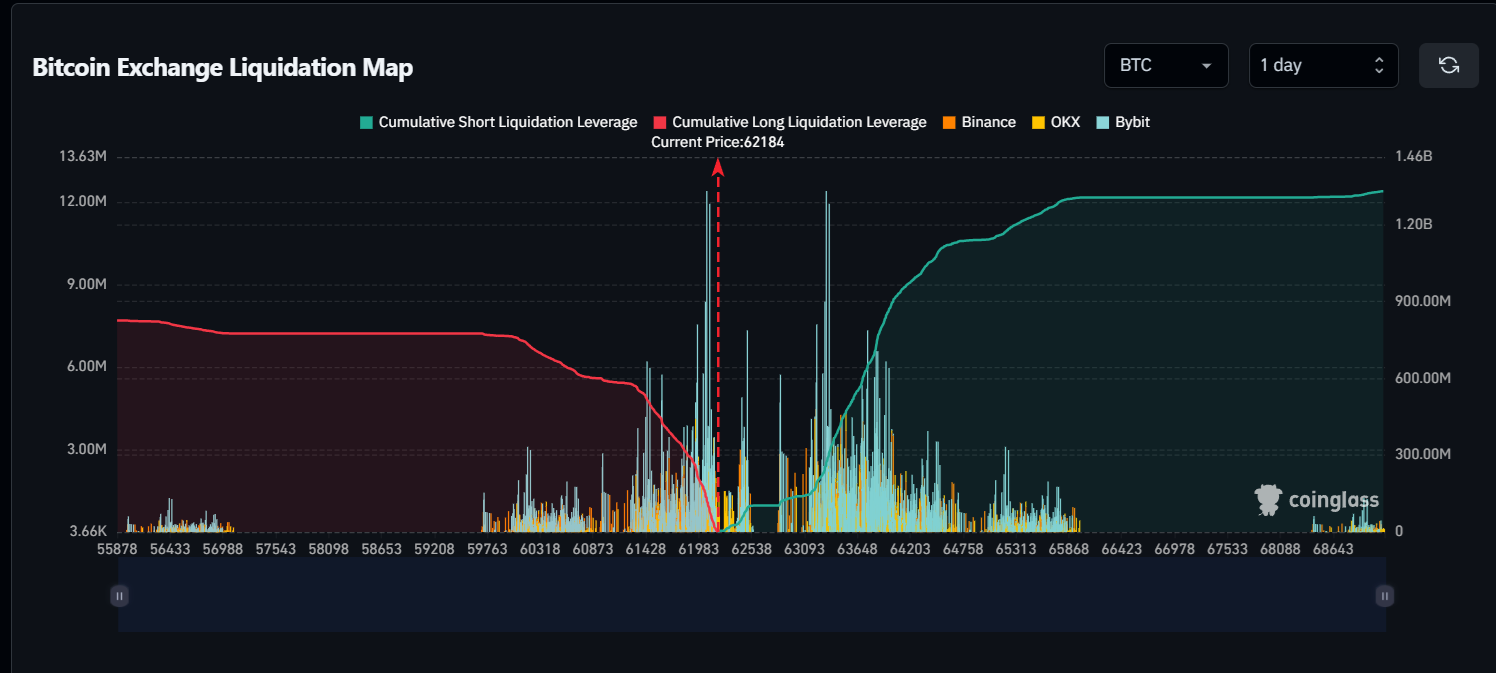Toggle the Cumulative Short Liquidation Leverage series label

tap(507, 122)
